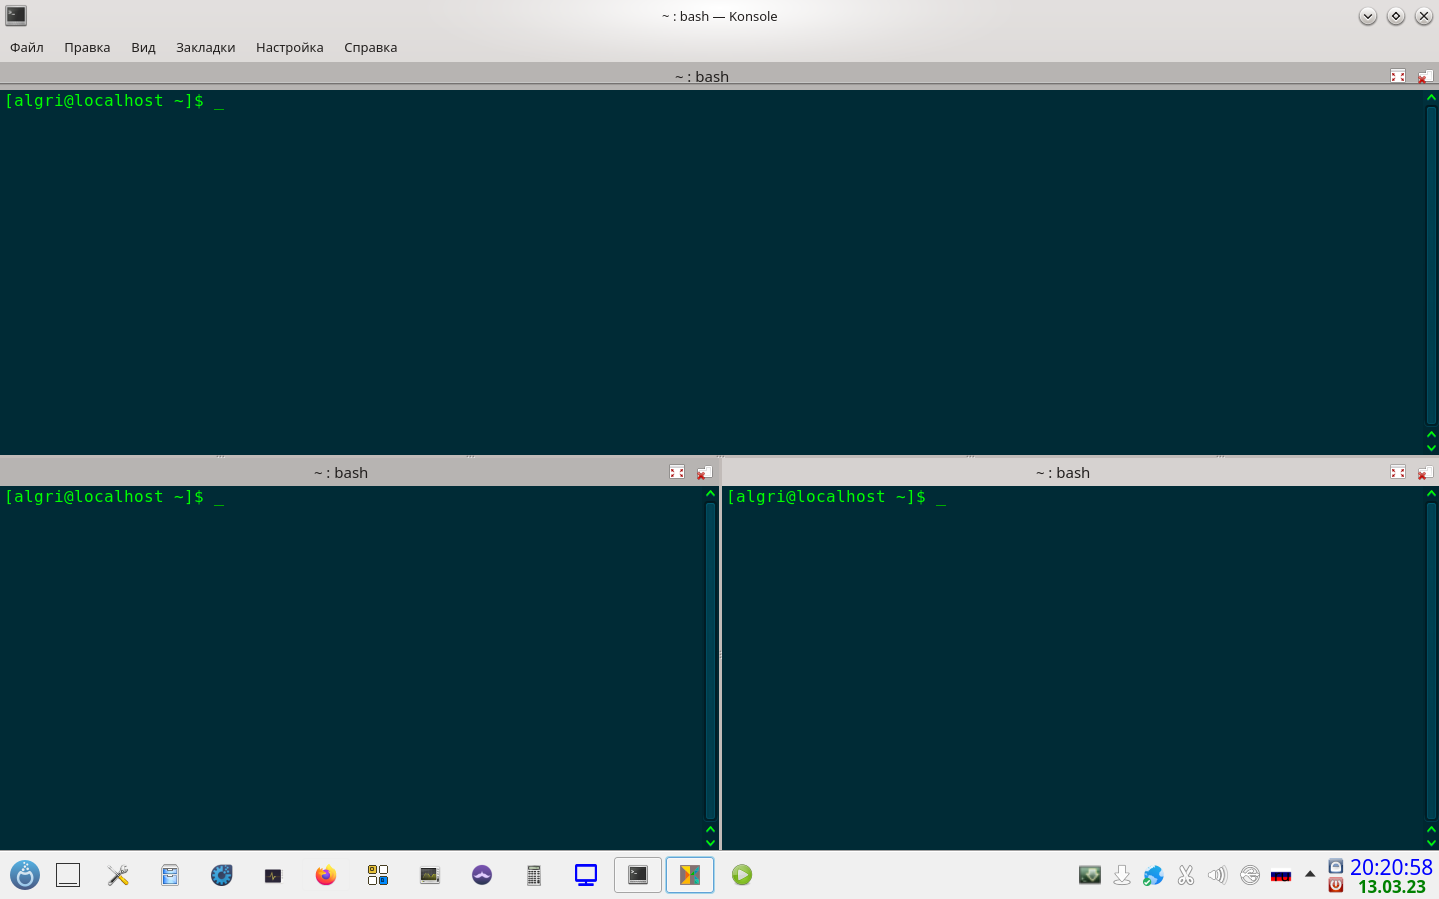The image size is (1439, 899).
Task: Open the Вид menu
Action: click(143, 47)
